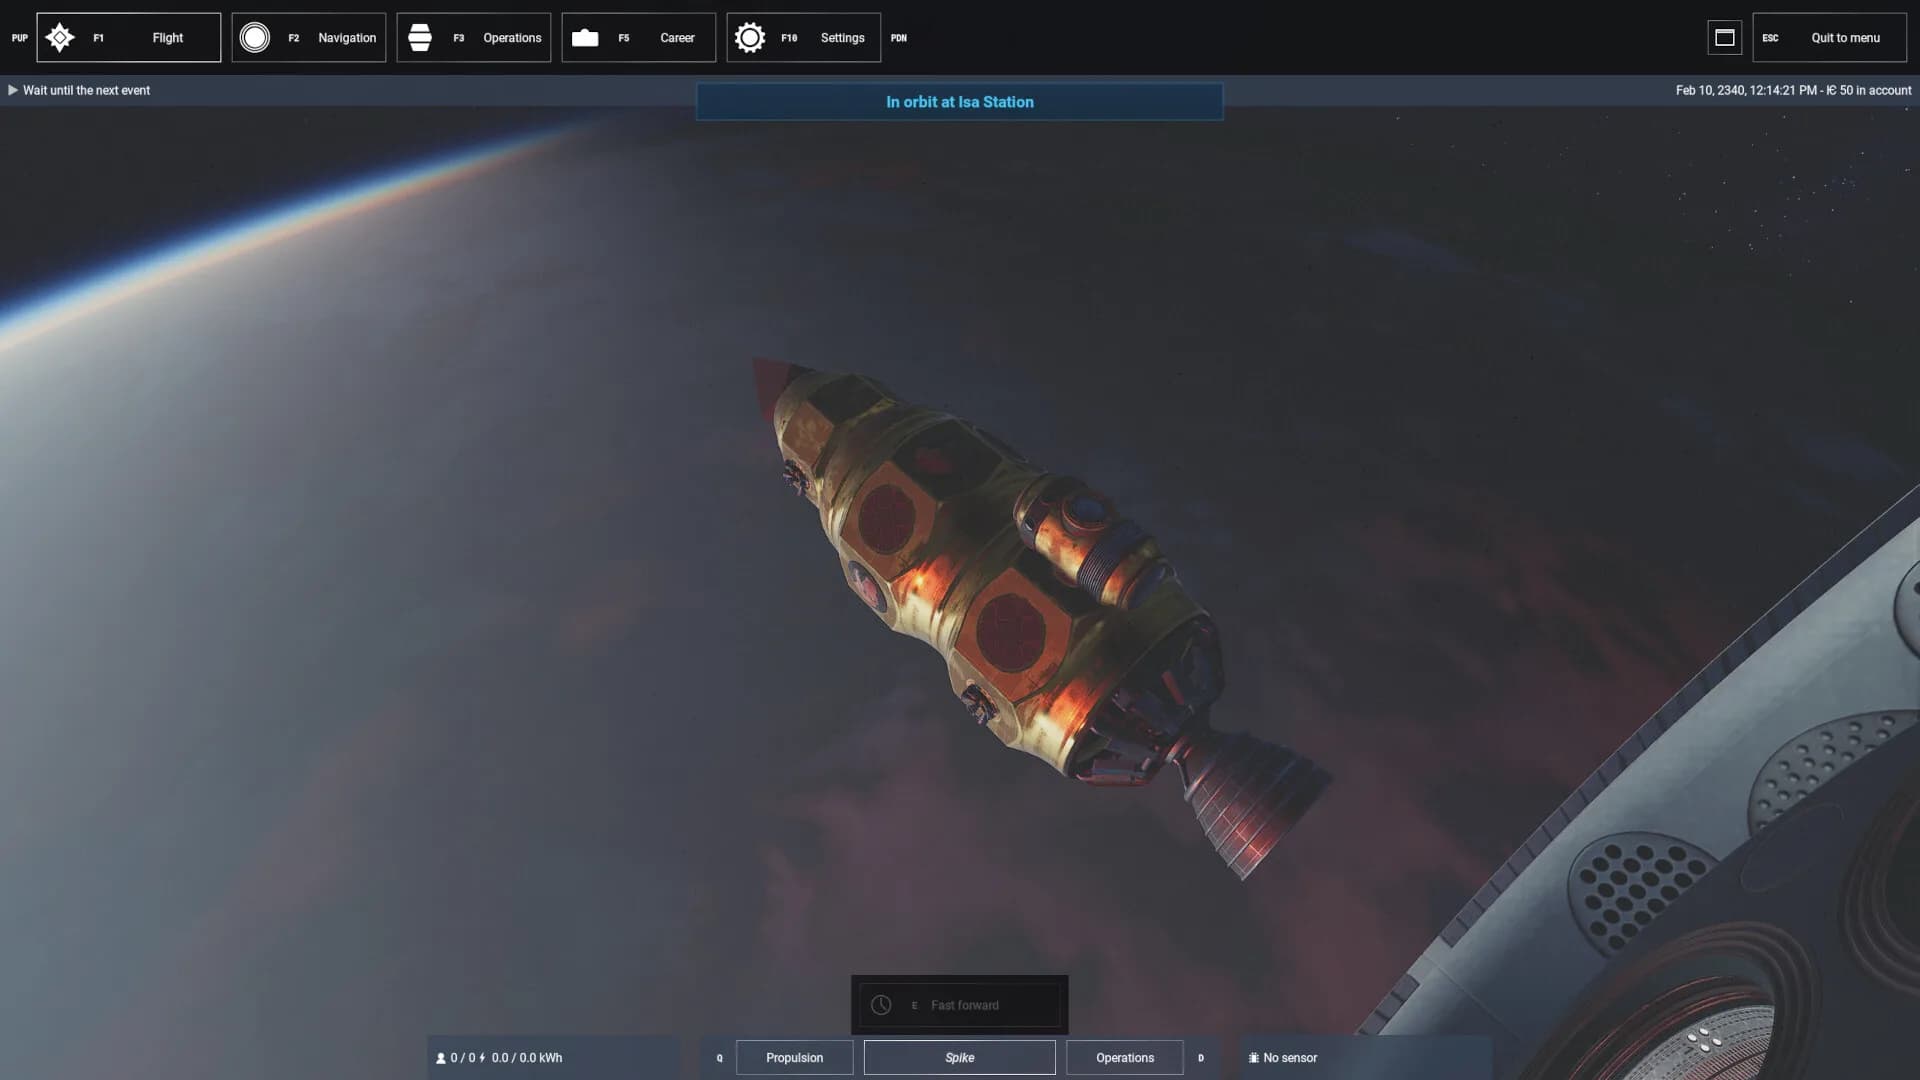
Task: Click the Operations stacked-discs icon
Action: [x=420, y=38]
